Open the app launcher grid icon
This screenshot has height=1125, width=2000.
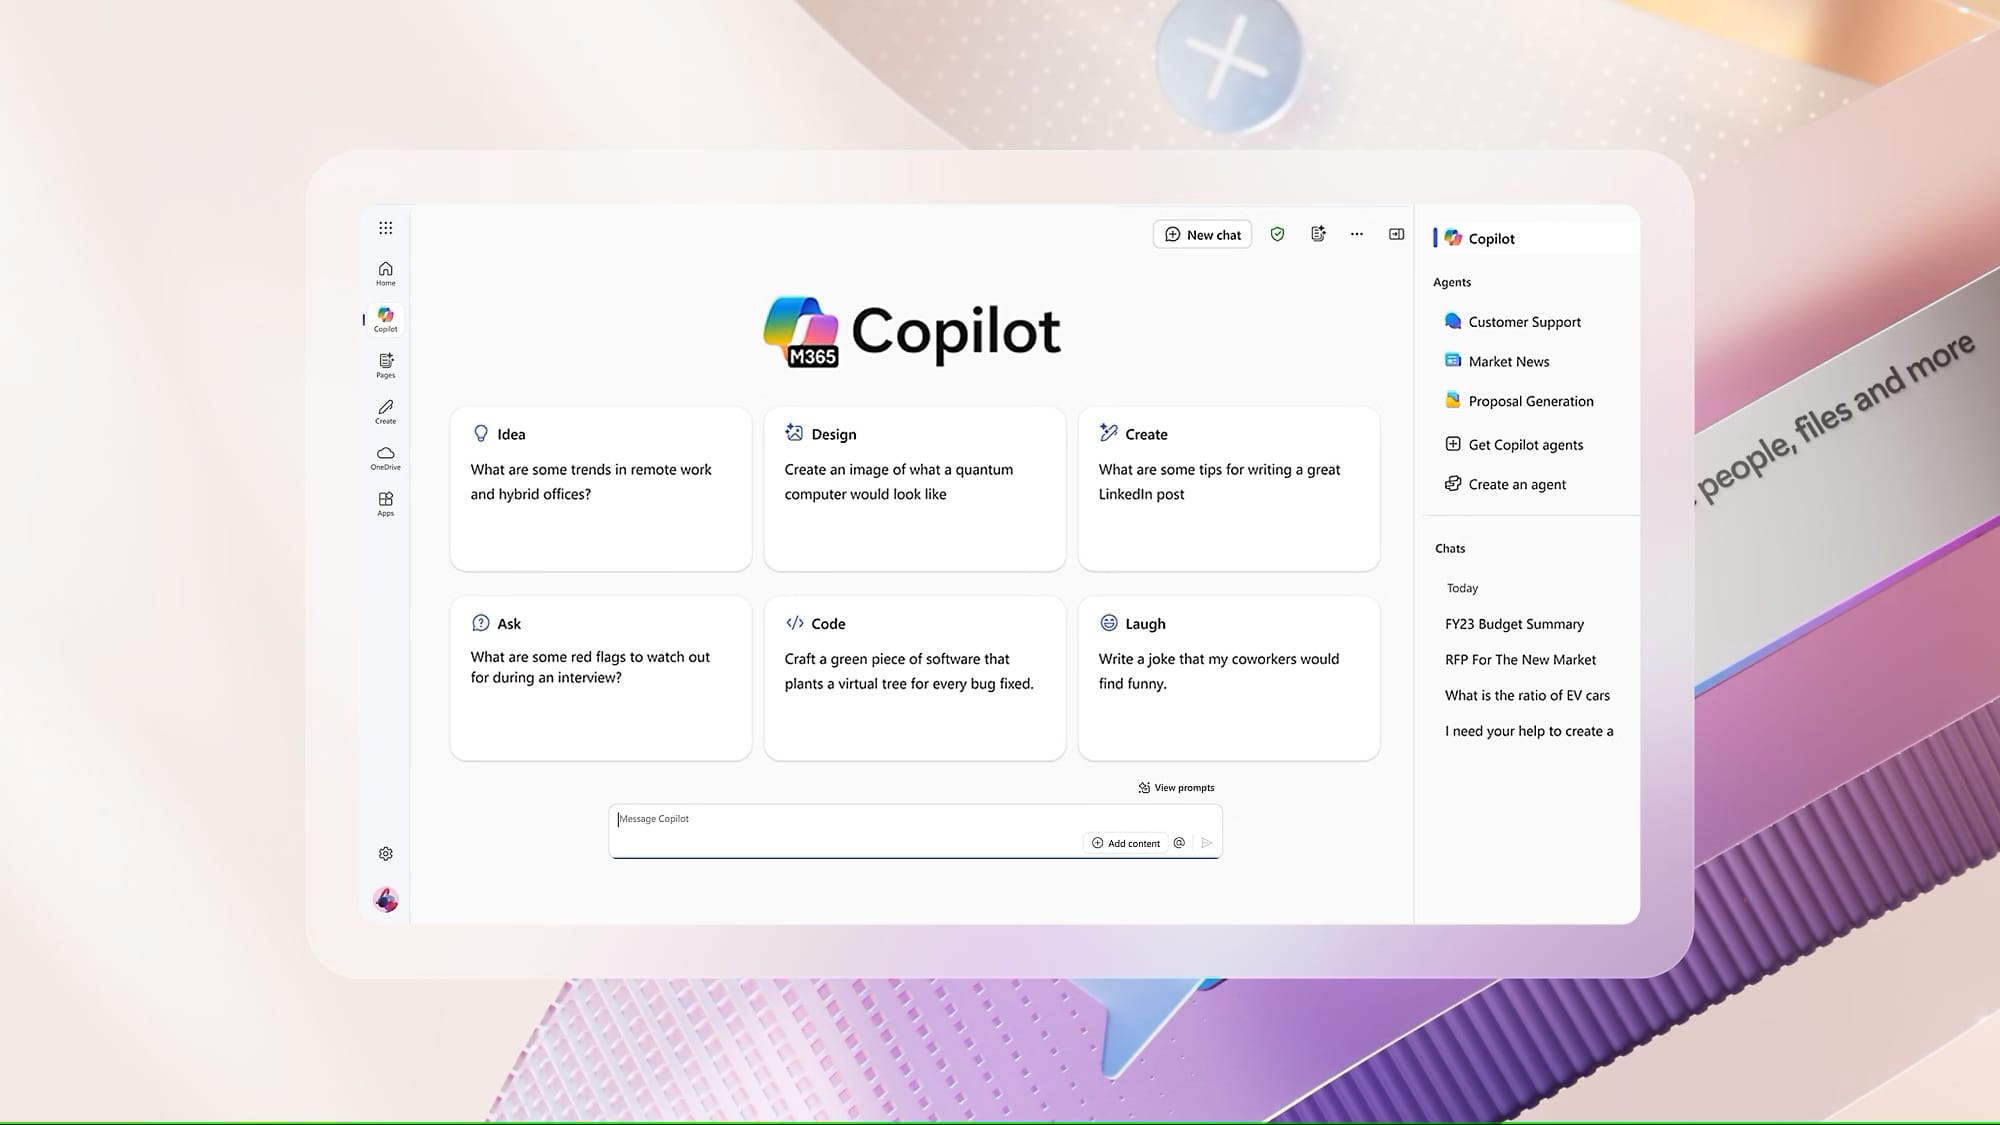(x=385, y=228)
